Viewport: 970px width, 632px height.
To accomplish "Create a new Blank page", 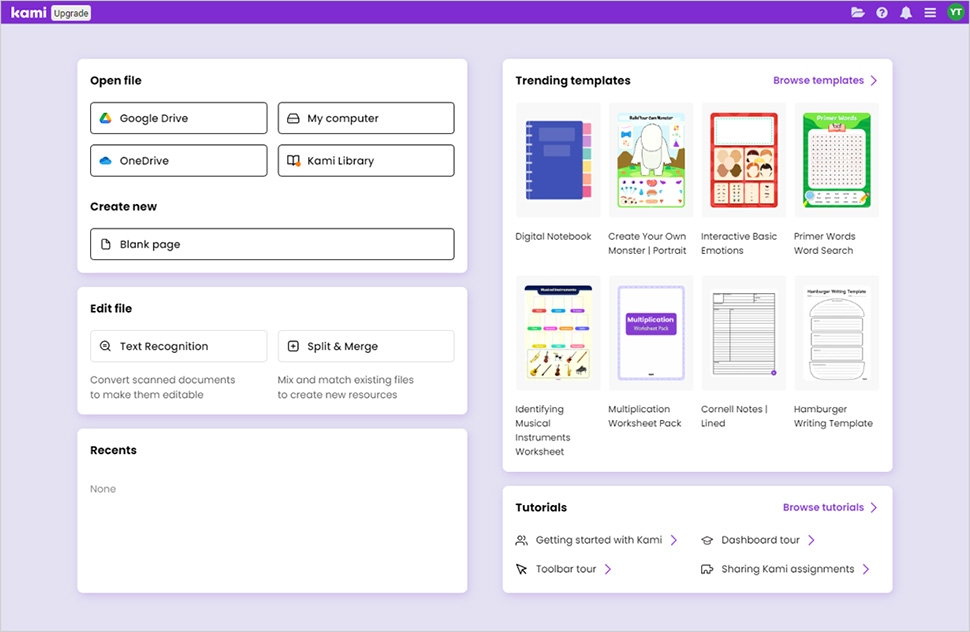I will click(x=272, y=244).
